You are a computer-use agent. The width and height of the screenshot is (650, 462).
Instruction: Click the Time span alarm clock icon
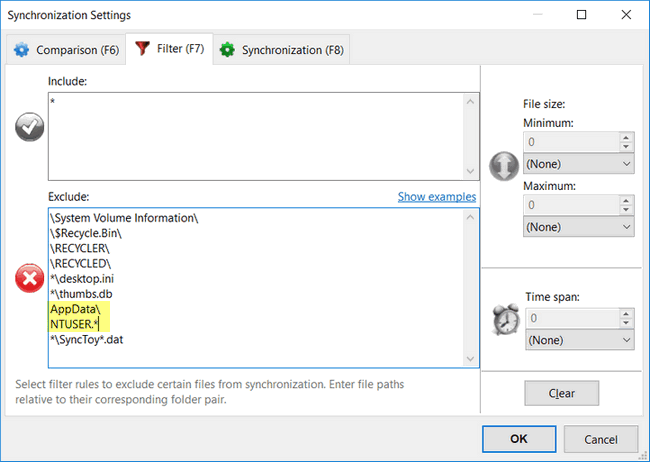coord(503,318)
